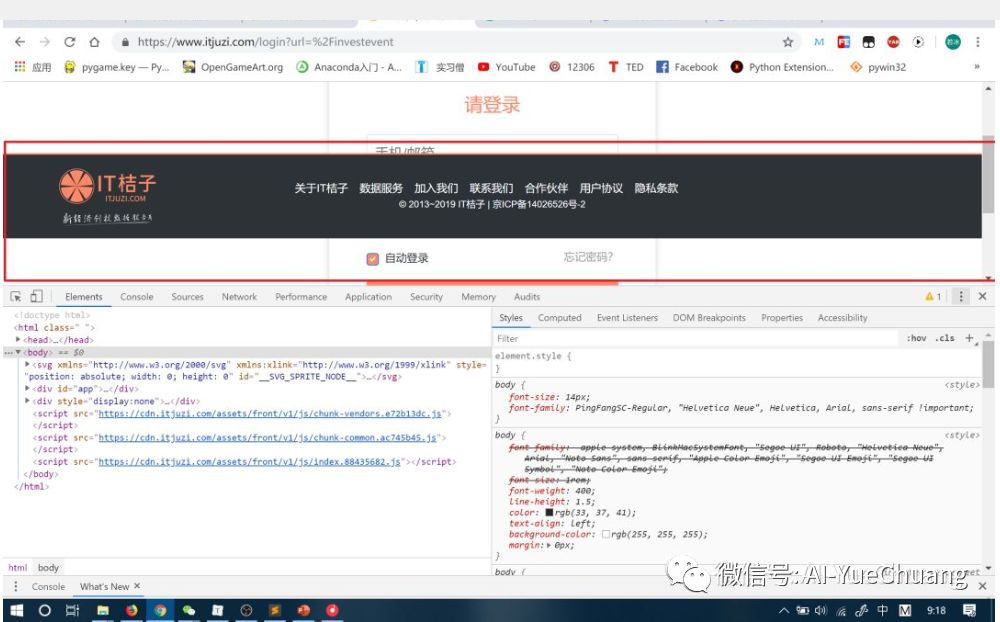
Task: Switch to the Sources tab
Action: pyautogui.click(x=187, y=297)
